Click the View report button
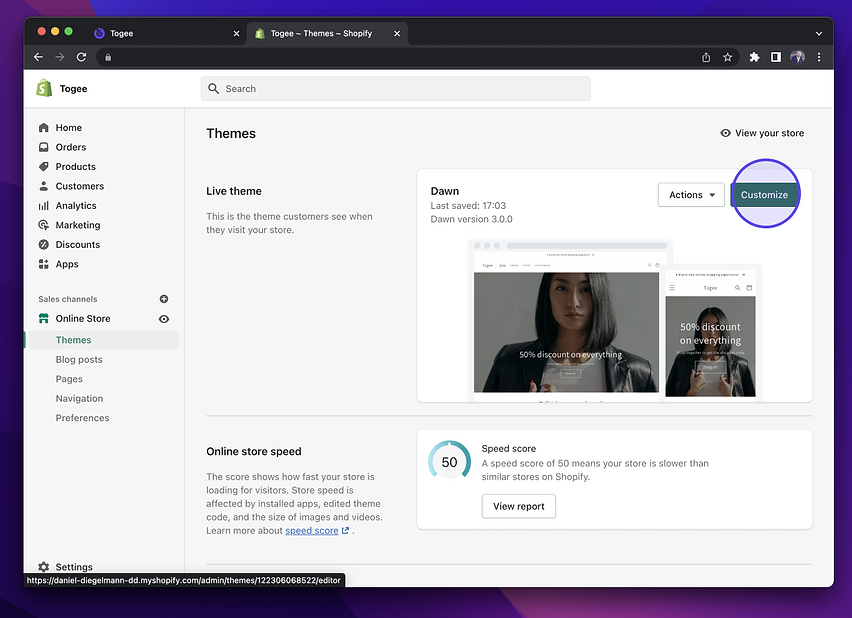 pyautogui.click(x=518, y=506)
